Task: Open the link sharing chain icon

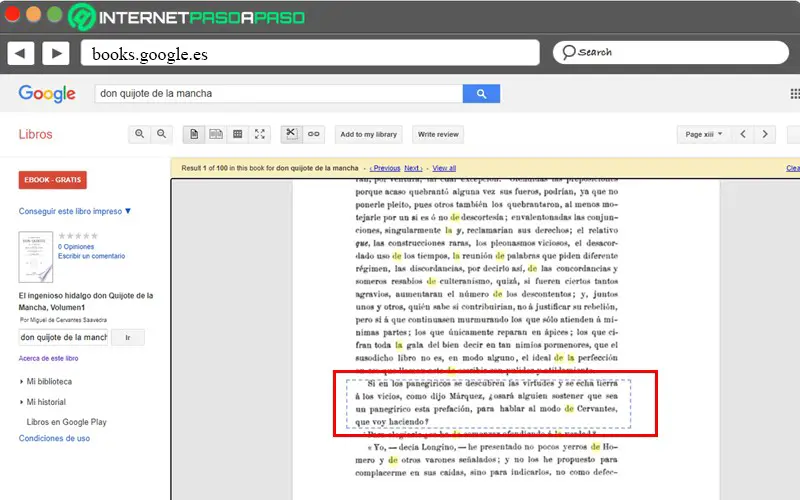Action: pyautogui.click(x=313, y=134)
